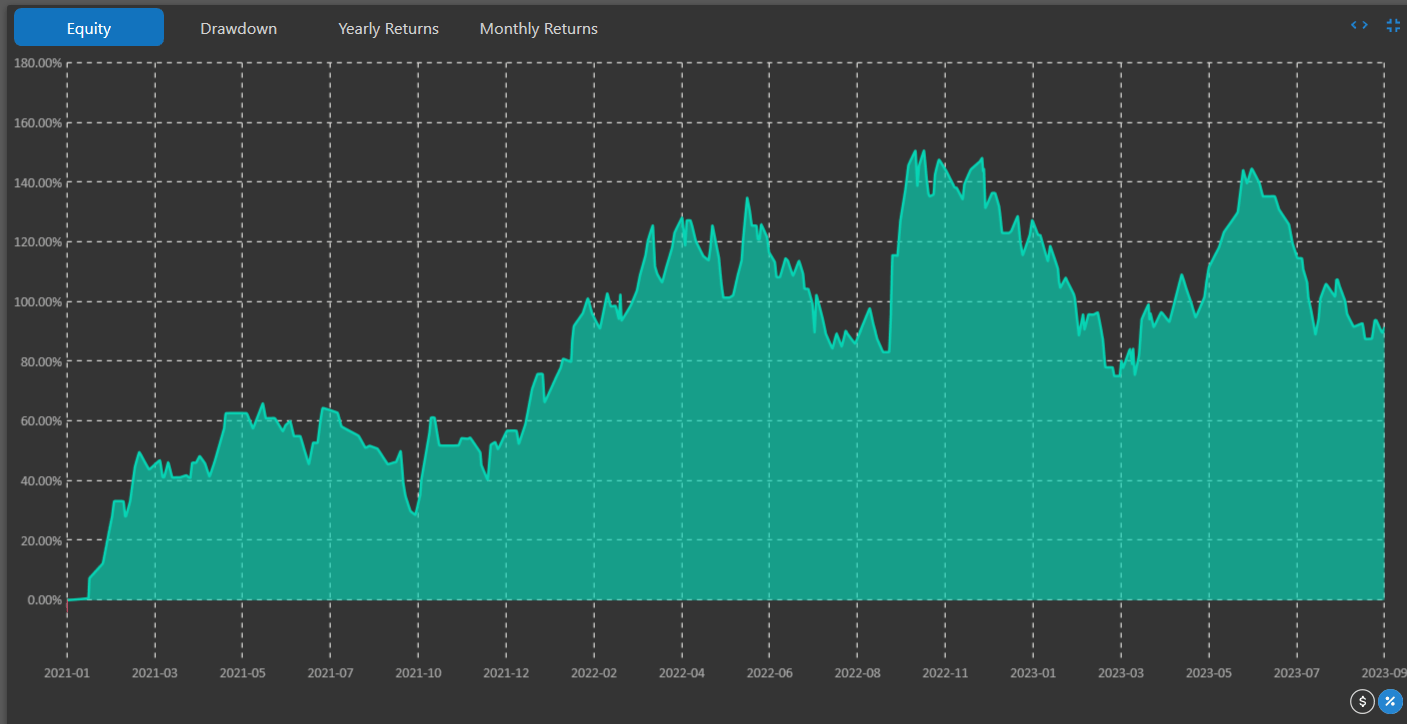Image resolution: width=1407 pixels, height=724 pixels.
Task: Click the 2023-01 x-axis label
Action: pos(1033,673)
